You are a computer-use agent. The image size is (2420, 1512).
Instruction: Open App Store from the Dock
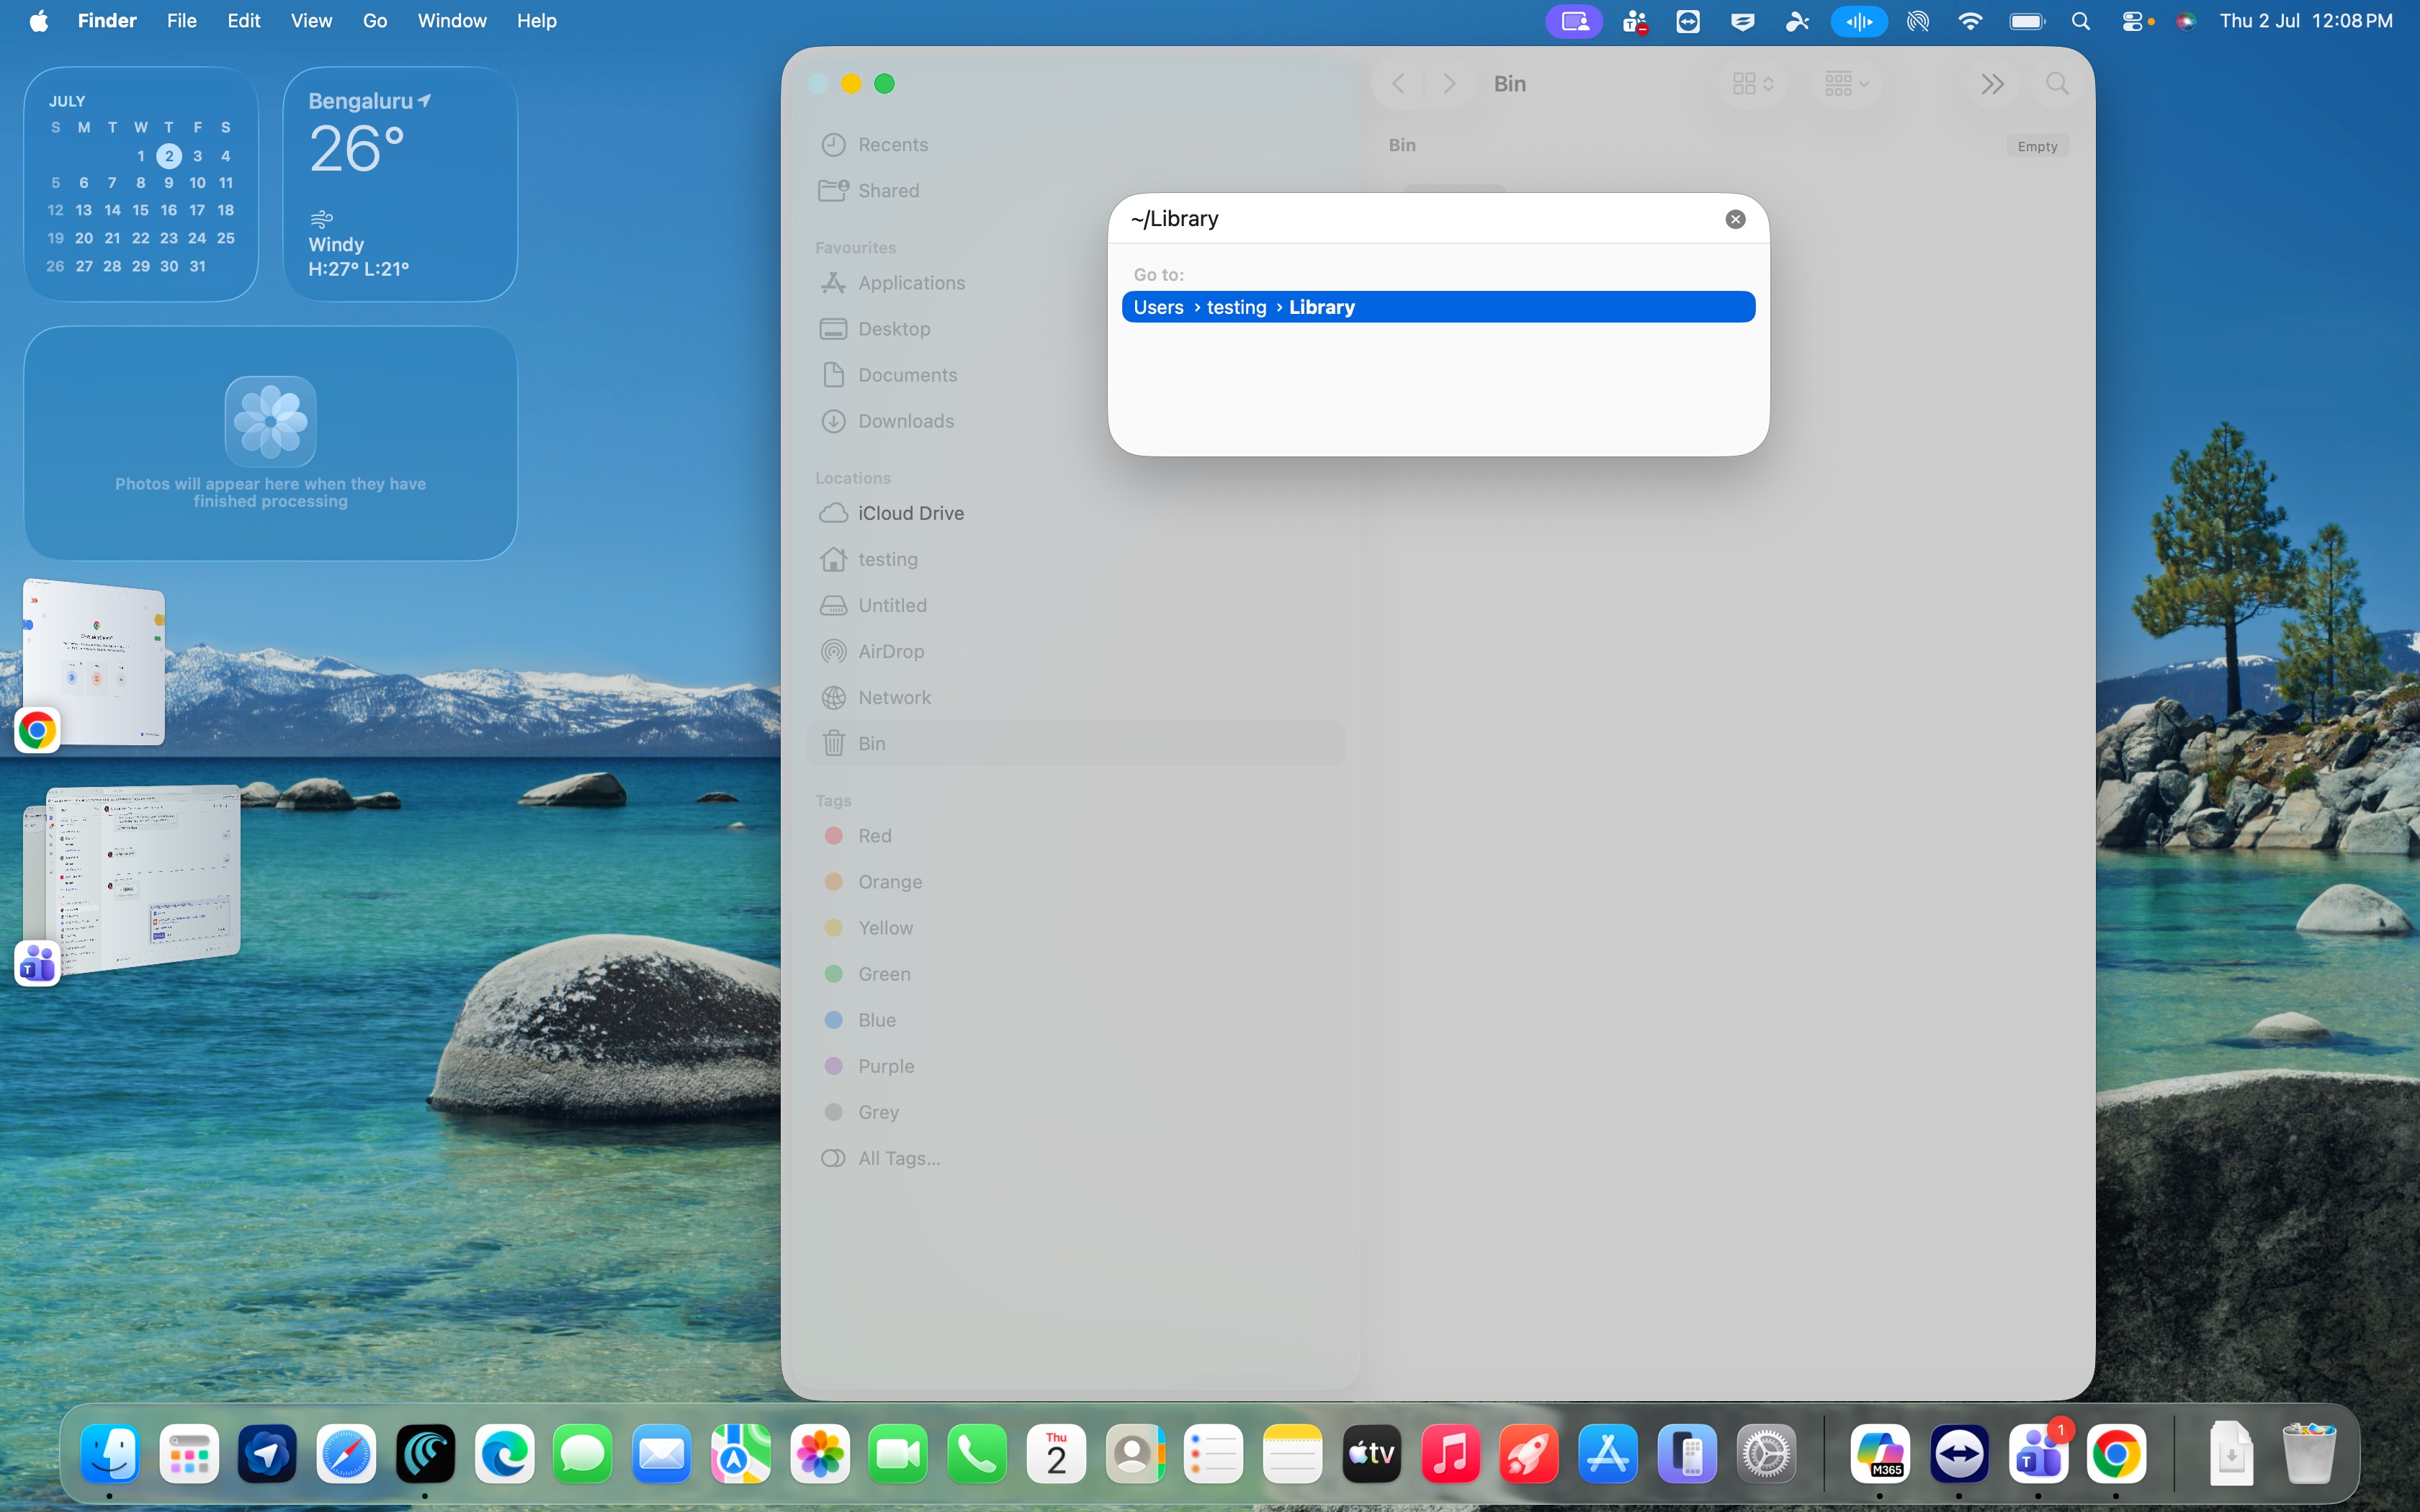(1608, 1453)
